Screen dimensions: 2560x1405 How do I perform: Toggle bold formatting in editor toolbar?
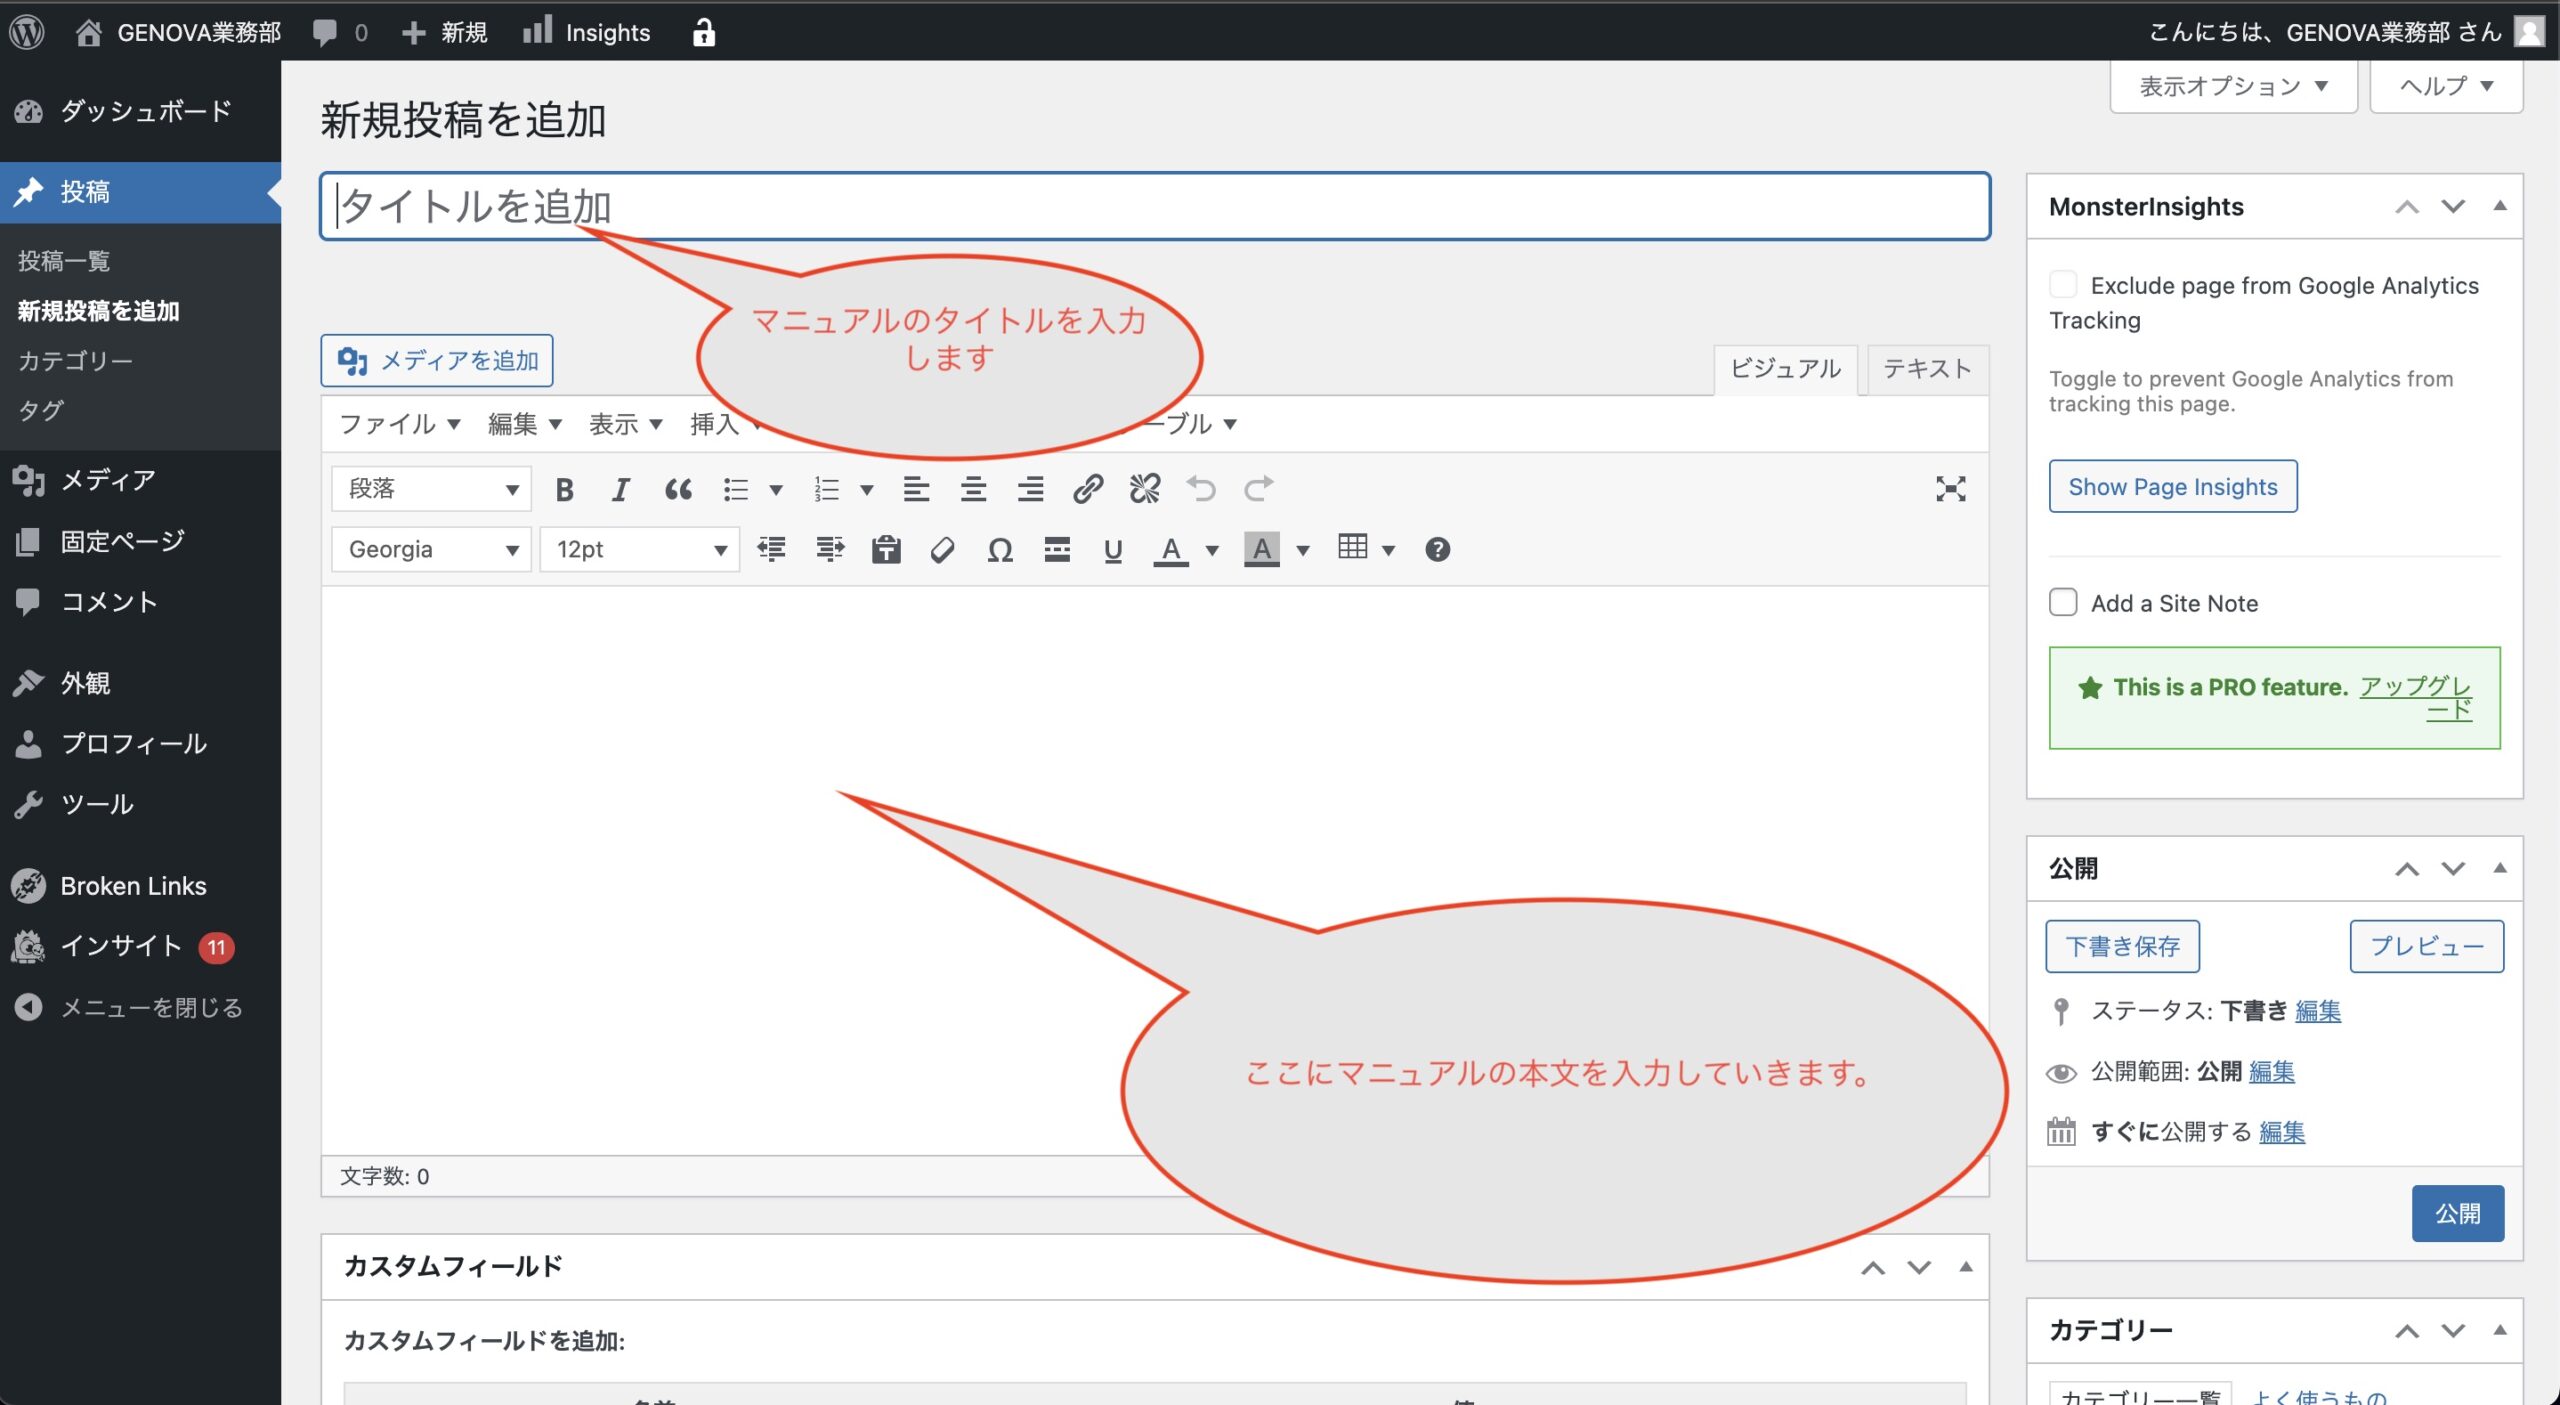[x=564, y=489]
